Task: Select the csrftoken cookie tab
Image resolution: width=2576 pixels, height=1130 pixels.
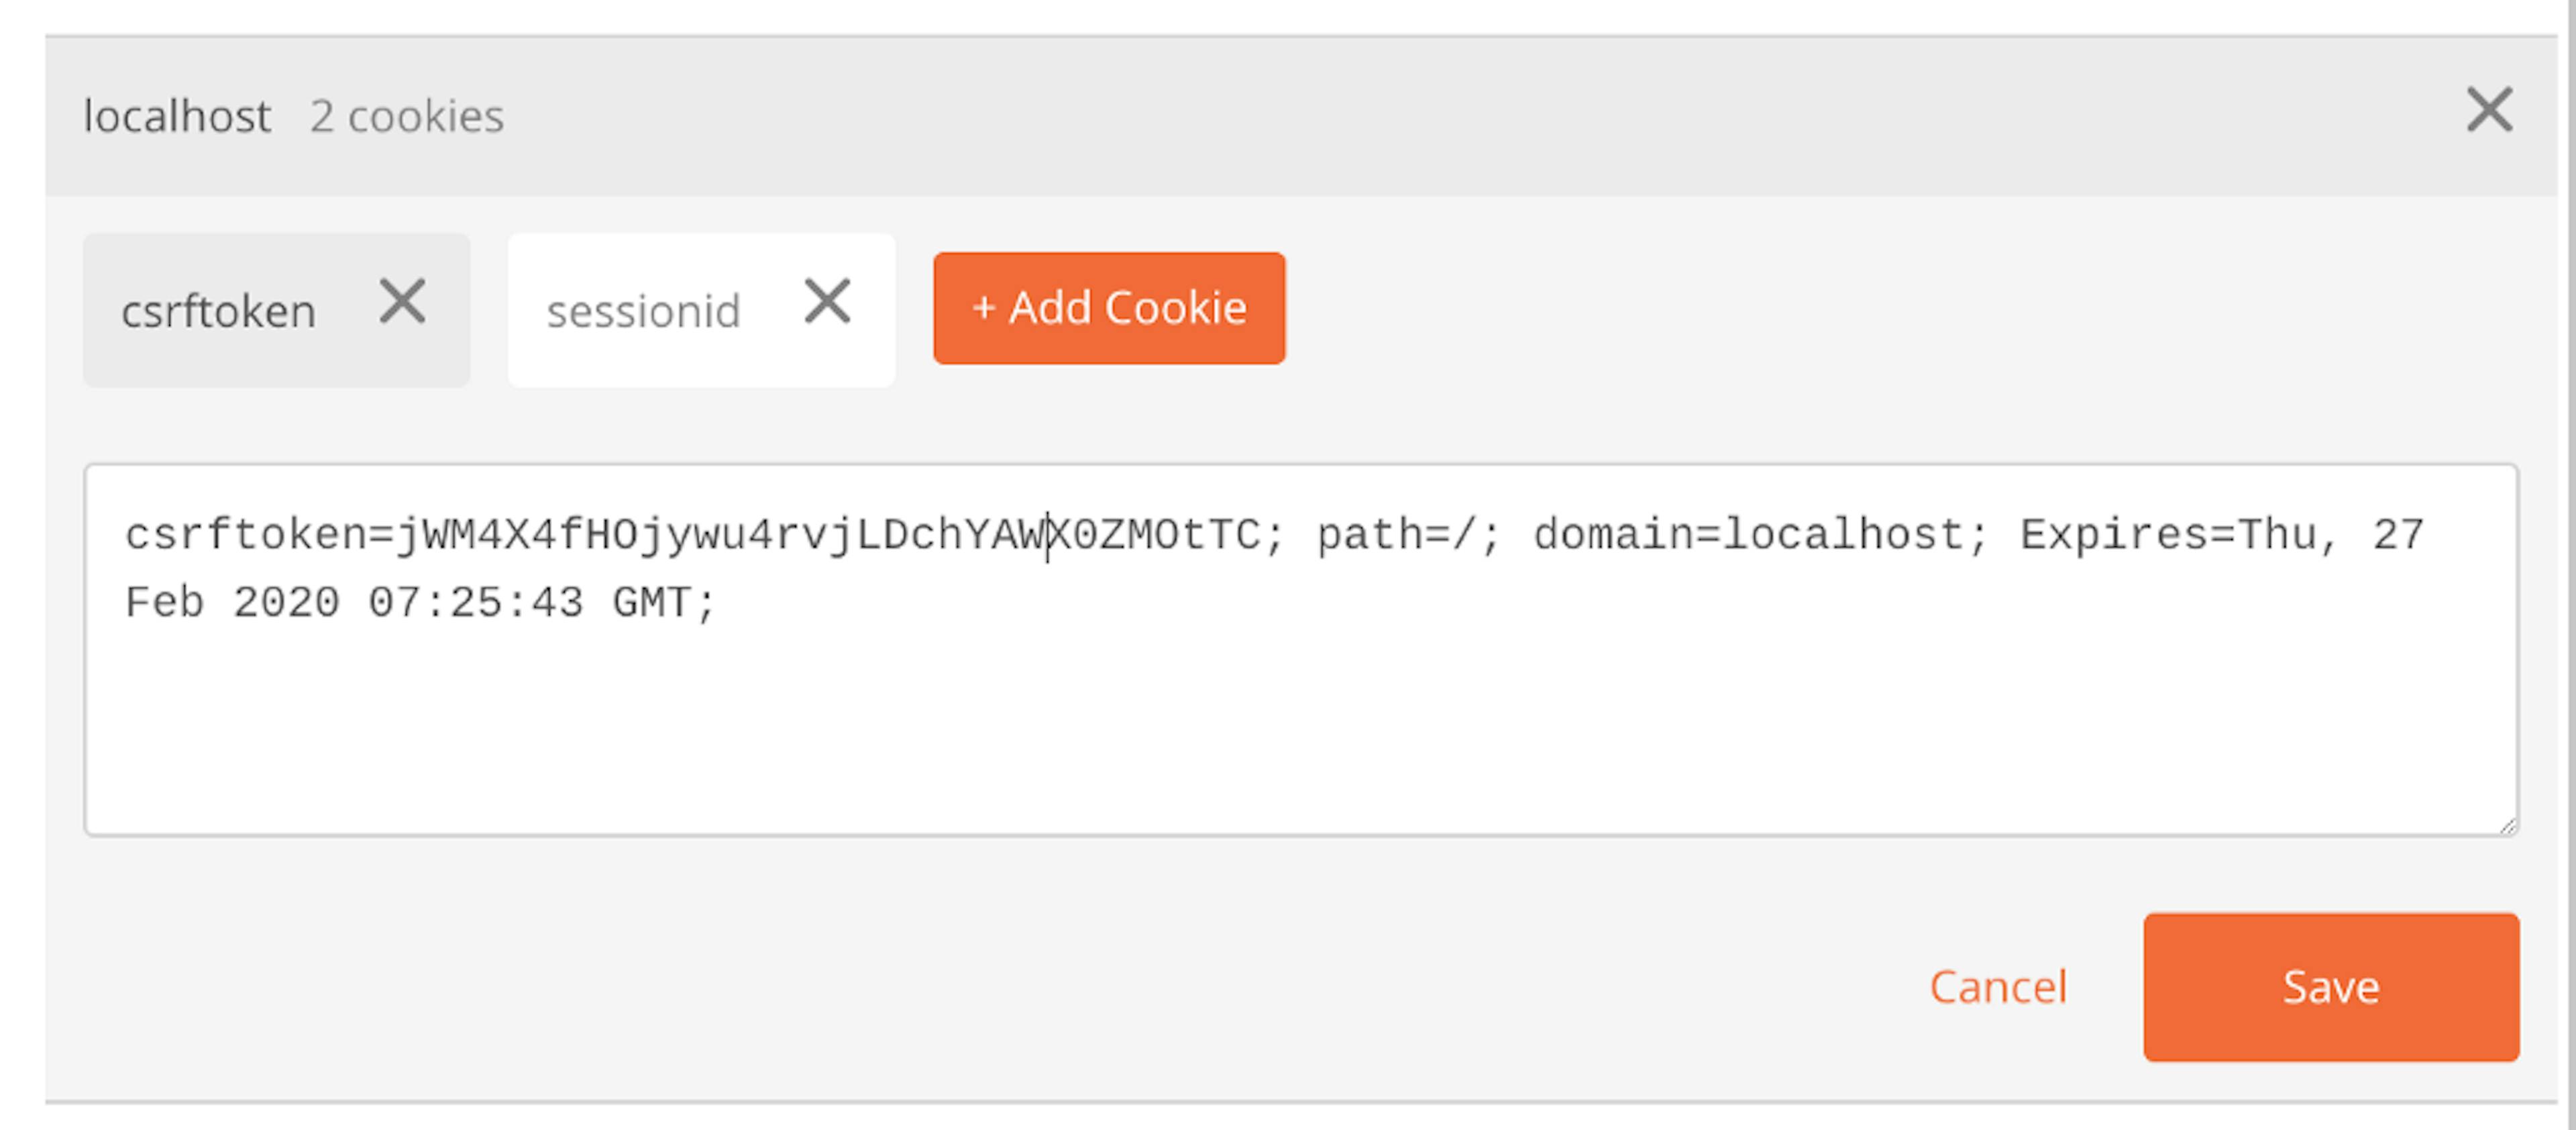Action: pyautogui.click(x=218, y=310)
